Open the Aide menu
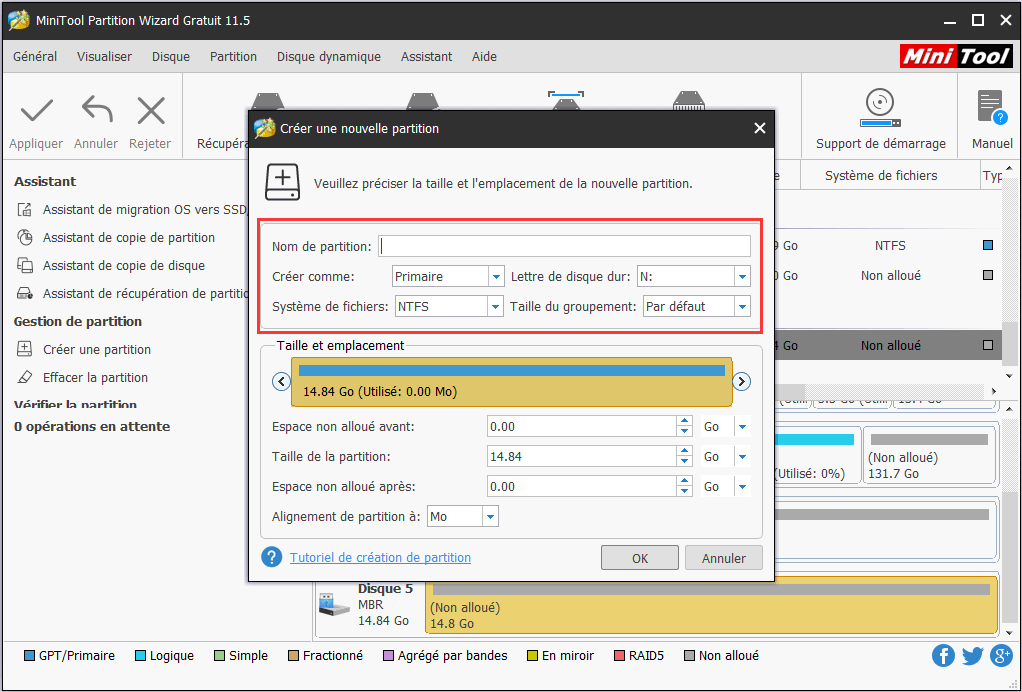Screen dimensions: 1022x692 484,57
